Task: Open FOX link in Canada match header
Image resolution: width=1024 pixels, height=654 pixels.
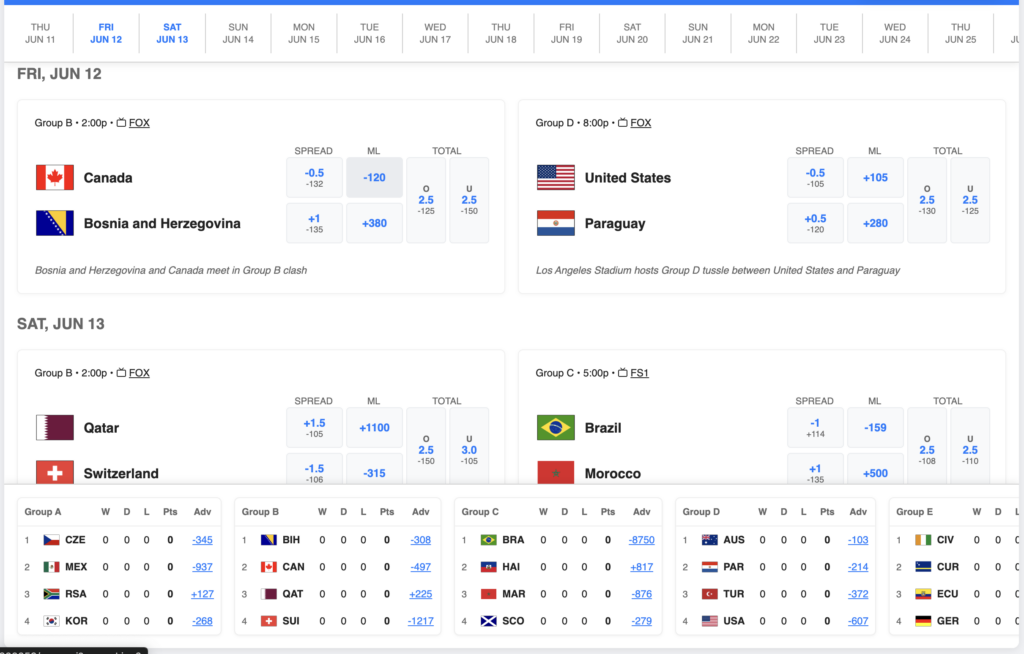Action: pyautogui.click(x=139, y=123)
